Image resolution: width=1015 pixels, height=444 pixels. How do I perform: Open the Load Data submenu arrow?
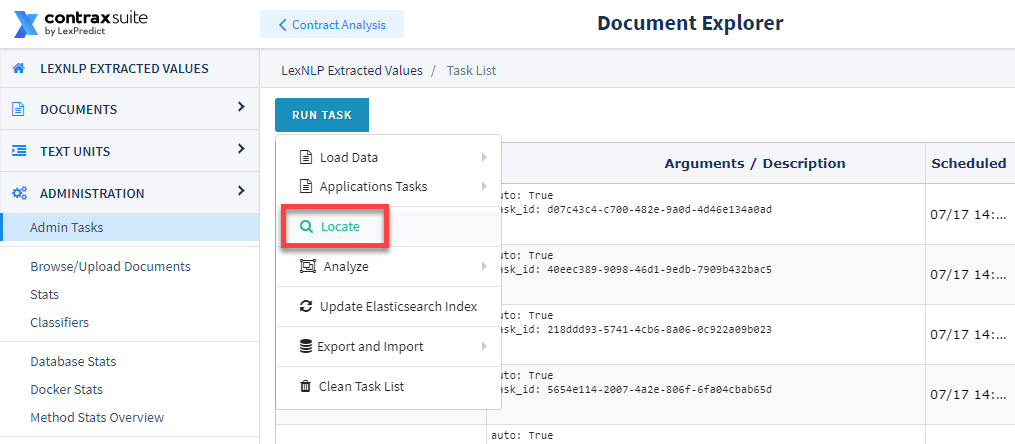[x=484, y=157]
